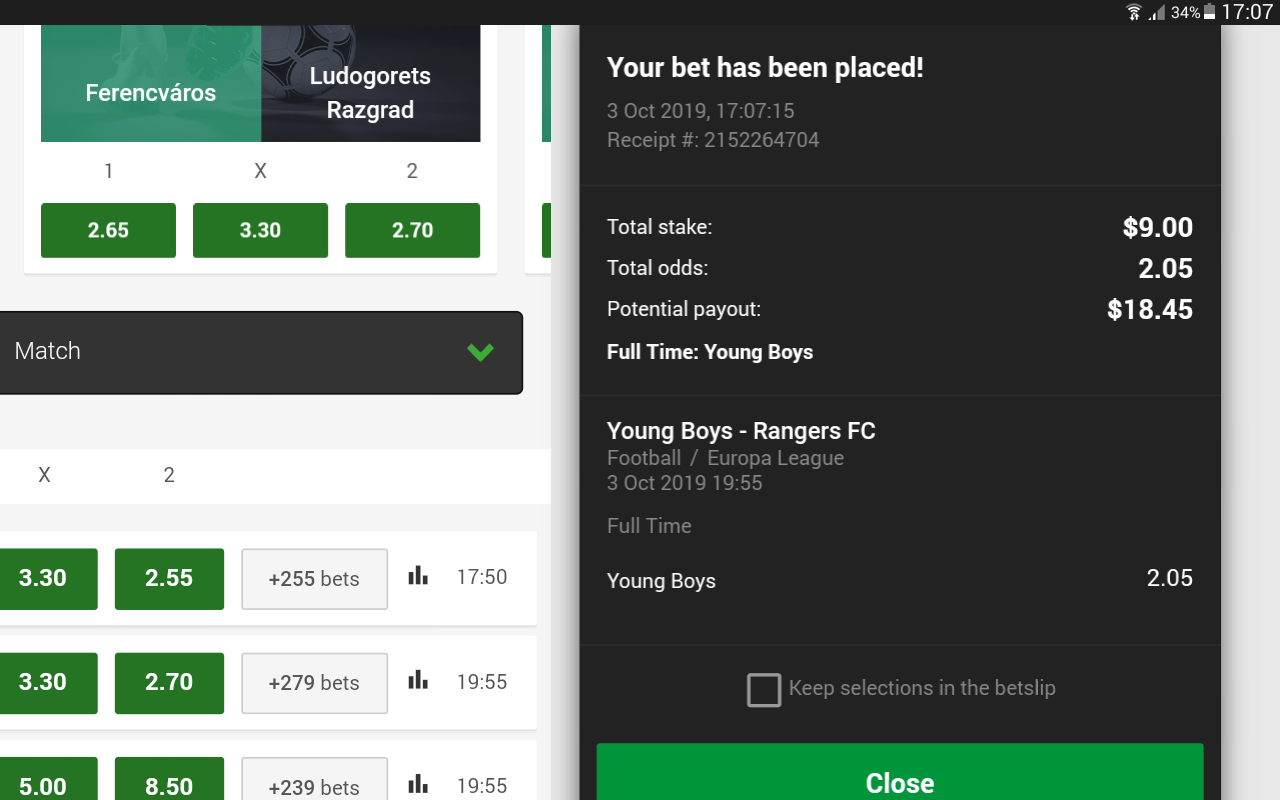
Task: Select away odds 2.55 in the list
Action: (x=169, y=578)
